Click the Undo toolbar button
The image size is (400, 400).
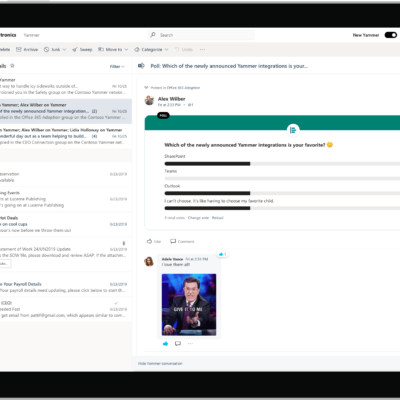pyautogui.click(x=184, y=49)
